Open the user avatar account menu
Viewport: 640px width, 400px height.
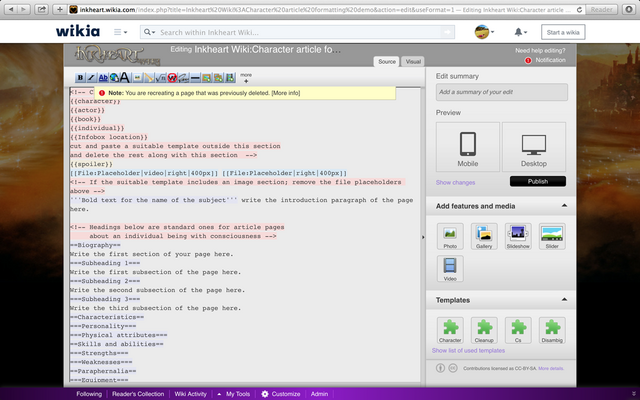[484, 32]
